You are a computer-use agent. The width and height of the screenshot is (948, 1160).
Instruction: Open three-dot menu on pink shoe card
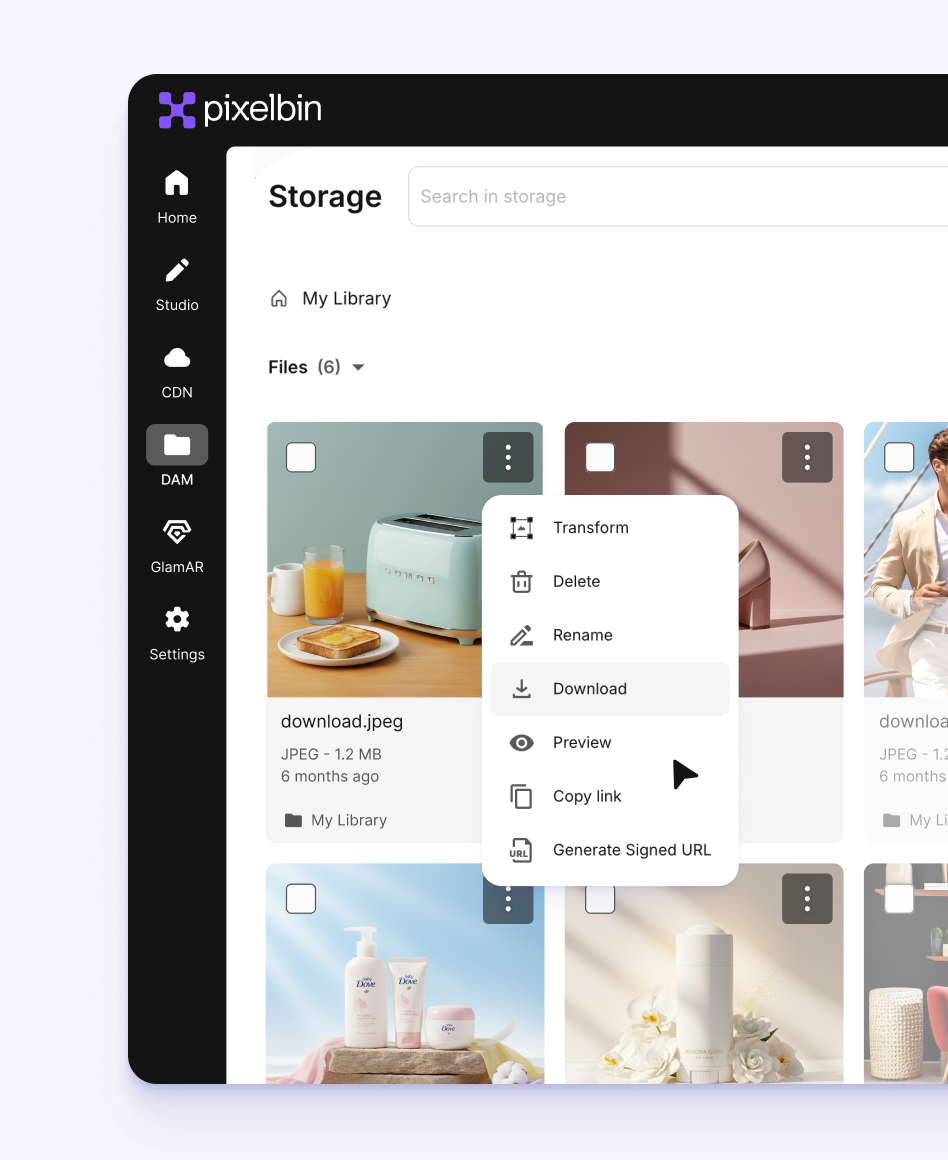807,457
